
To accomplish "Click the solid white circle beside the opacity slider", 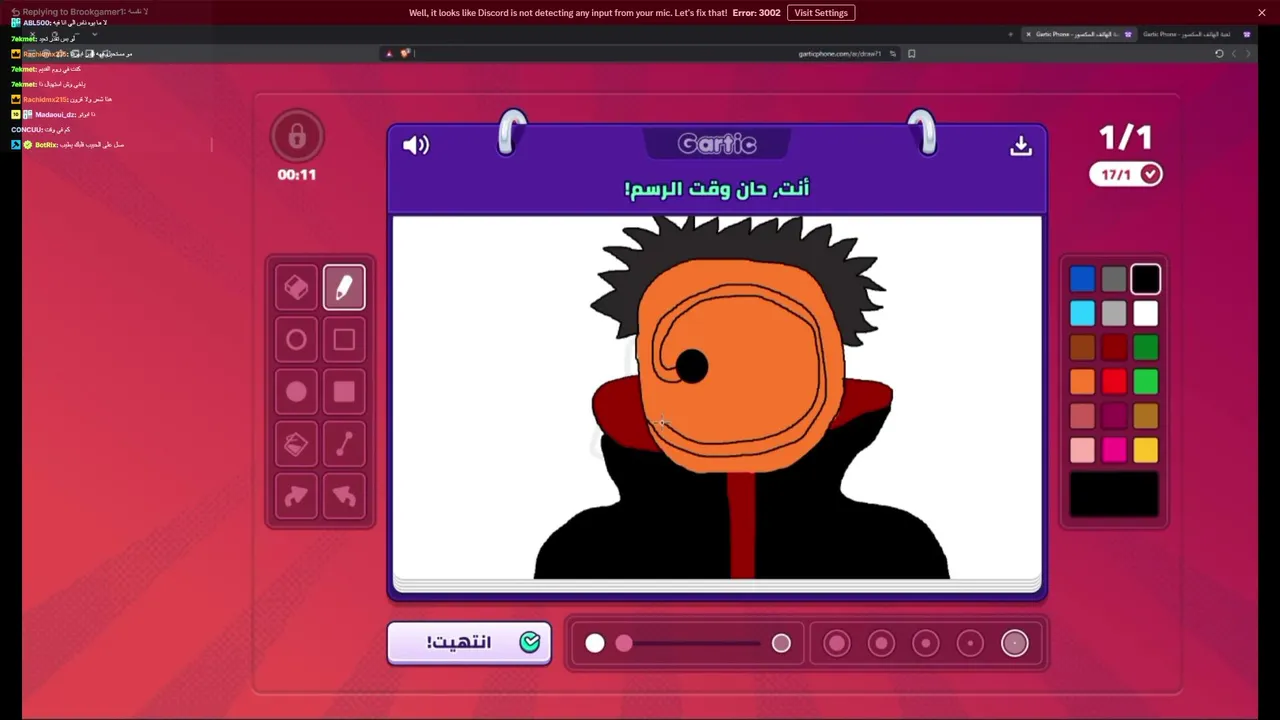I will click(x=595, y=643).
